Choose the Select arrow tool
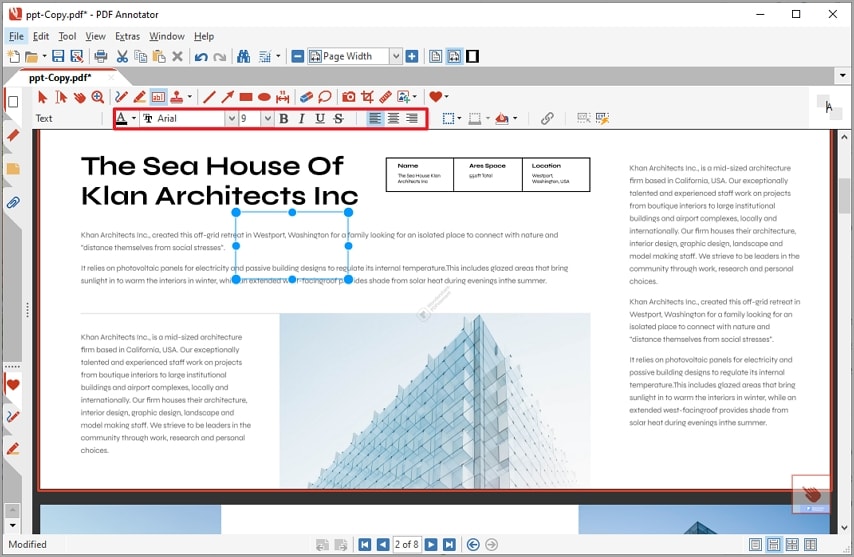The width and height of the screenshot is (854, 557). 42,97
